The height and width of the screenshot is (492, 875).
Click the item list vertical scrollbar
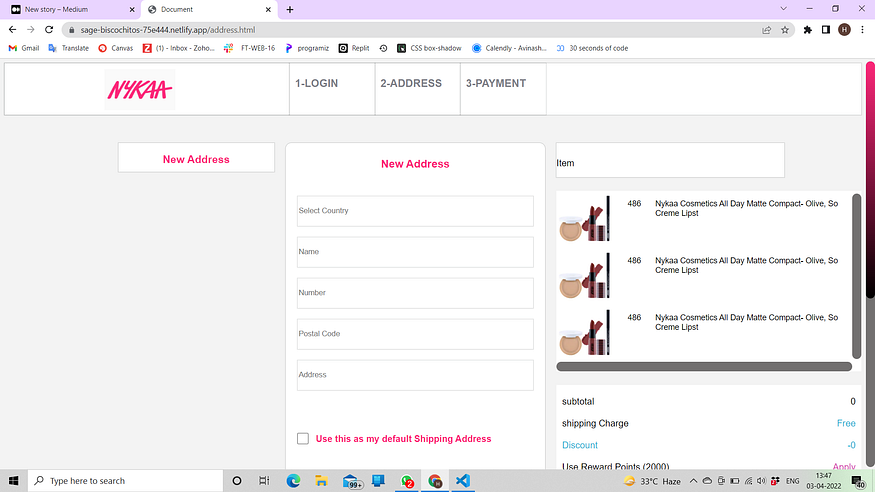tap(857, 276)
